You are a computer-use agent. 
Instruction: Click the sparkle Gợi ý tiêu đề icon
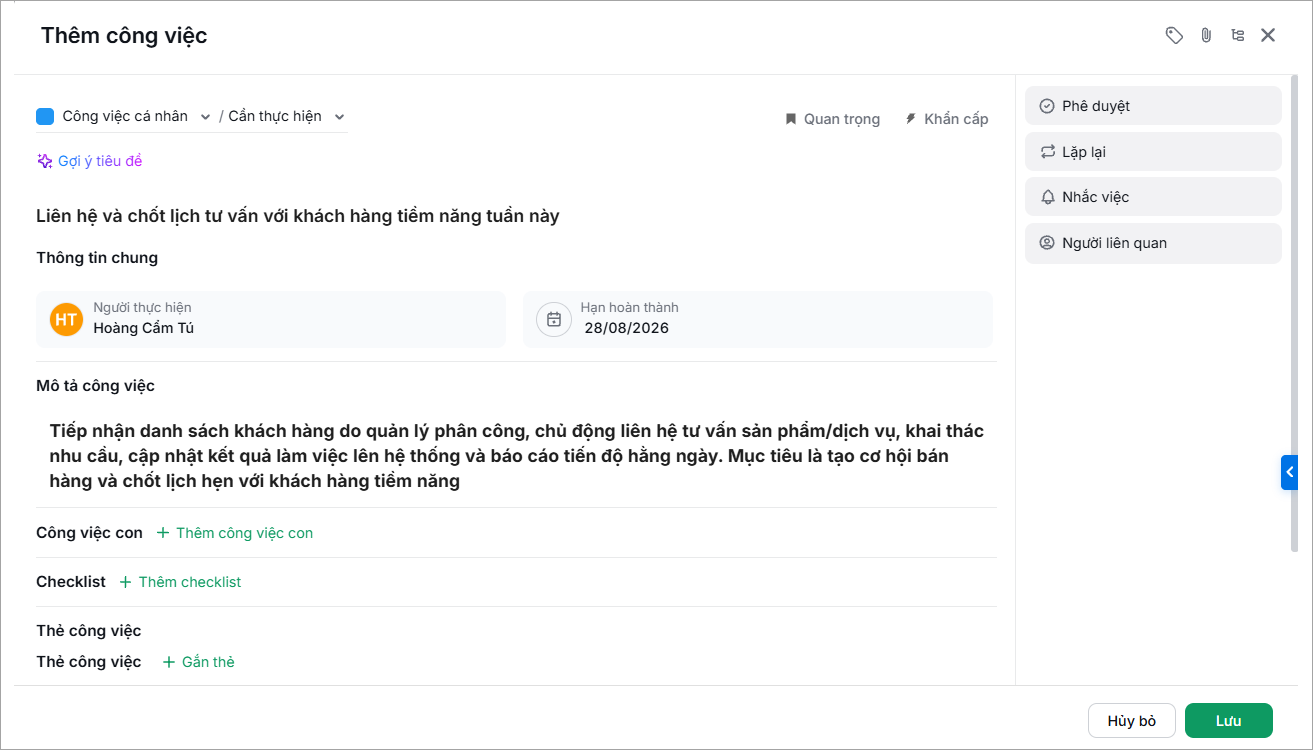[44, 161]
